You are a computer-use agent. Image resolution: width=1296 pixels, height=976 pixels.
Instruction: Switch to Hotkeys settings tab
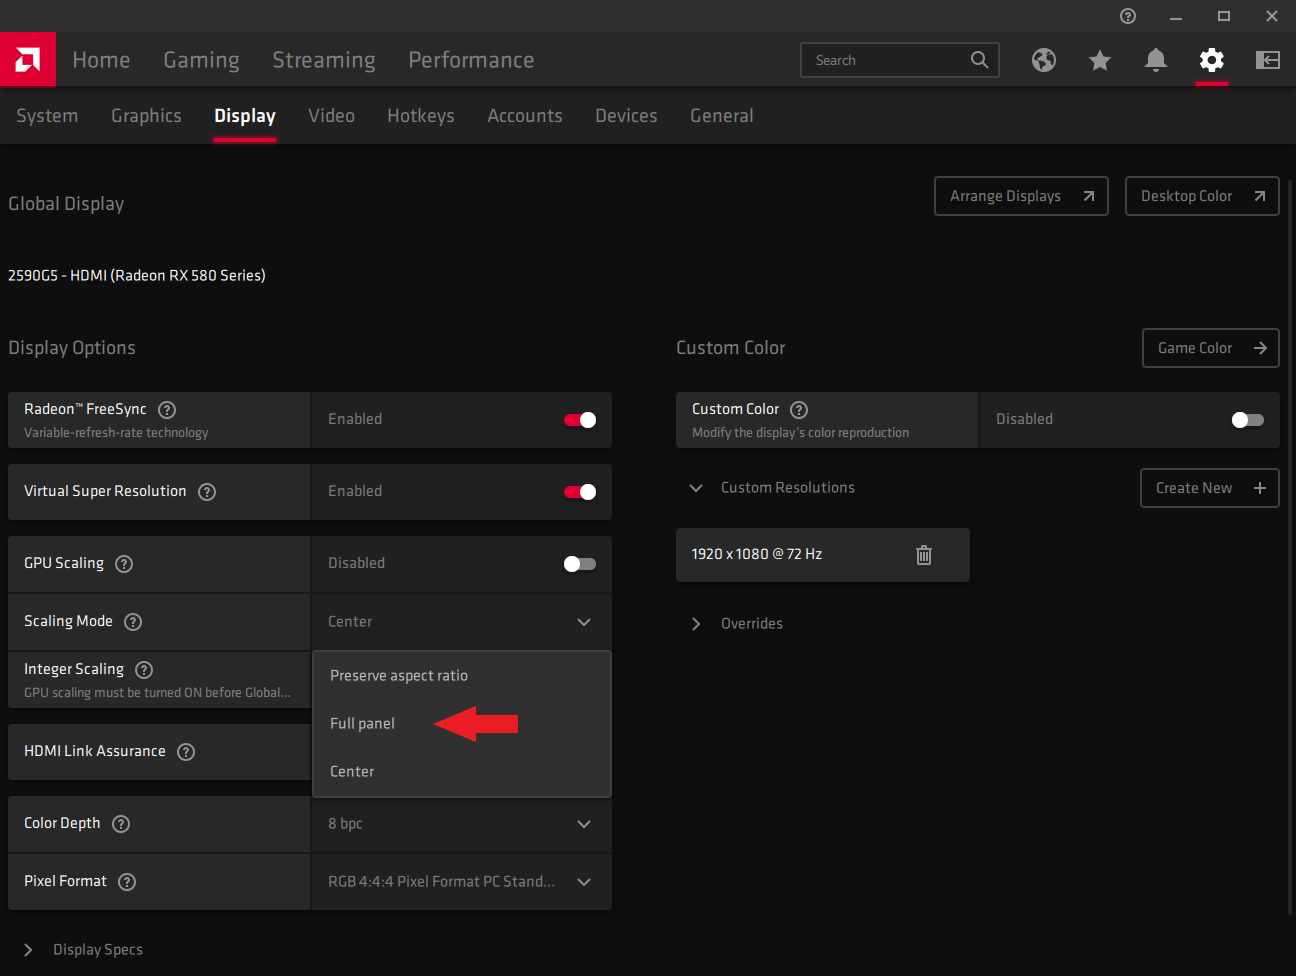[x=420, y=116]
